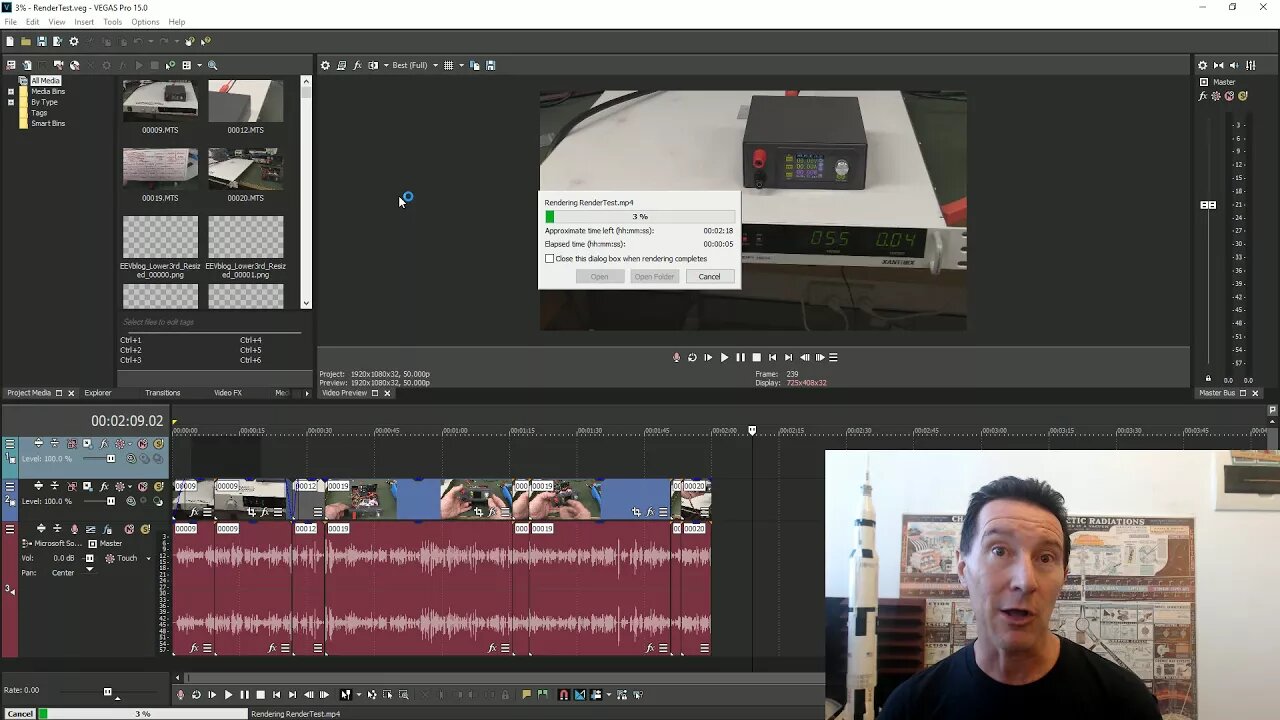Adjust the audio track Vol slider
This screenshot has width=1280, height=720.
click(x=90, y=558)
